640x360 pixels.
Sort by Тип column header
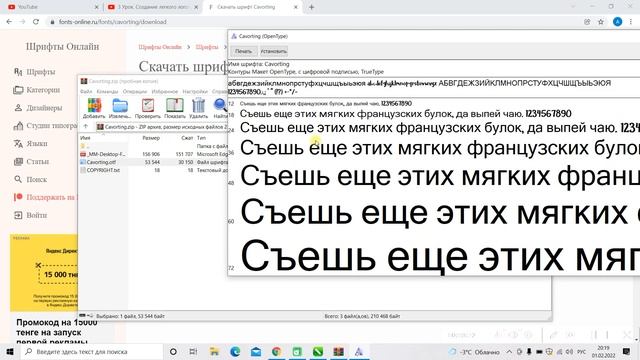point(202,138)
